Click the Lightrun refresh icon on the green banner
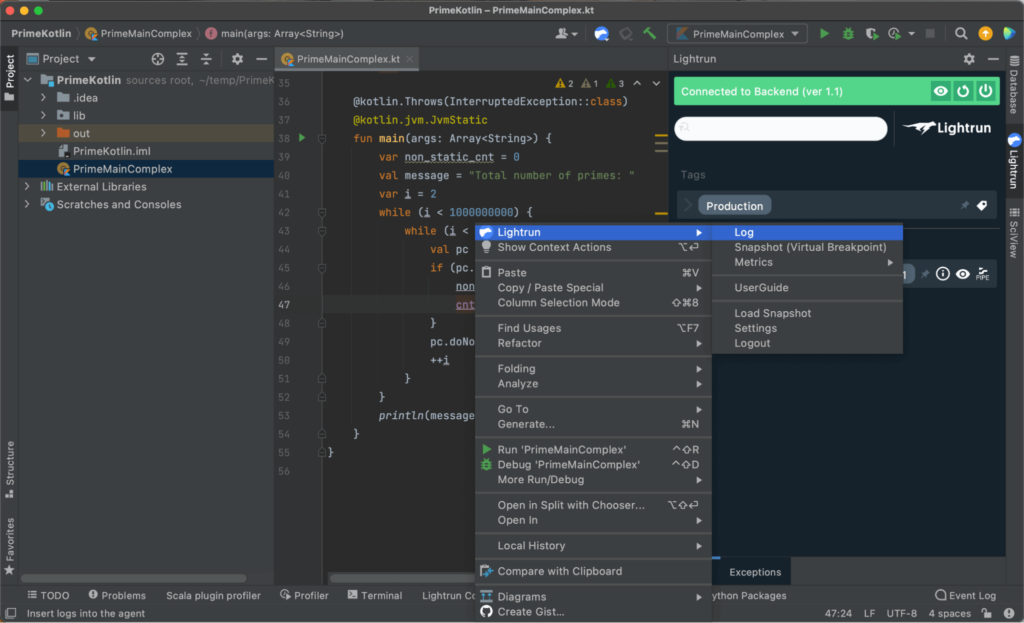This screenshot has height=623, width=1024. (963, 91)
